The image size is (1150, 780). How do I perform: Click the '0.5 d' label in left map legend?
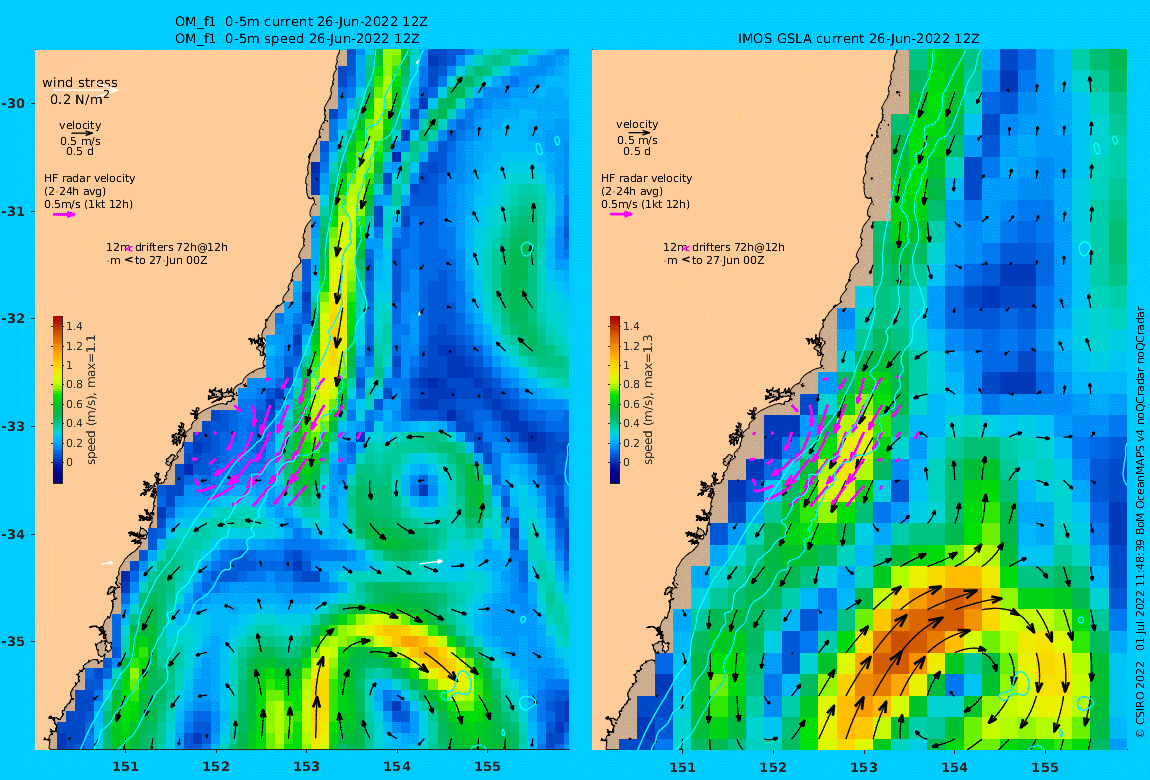[x=80, y=152]
